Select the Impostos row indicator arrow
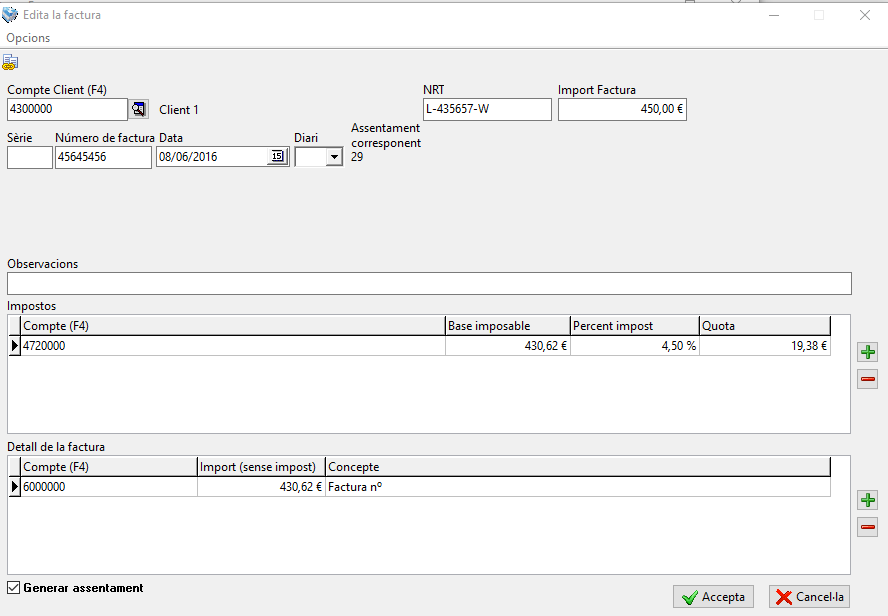888x616 pixels. 15,346
